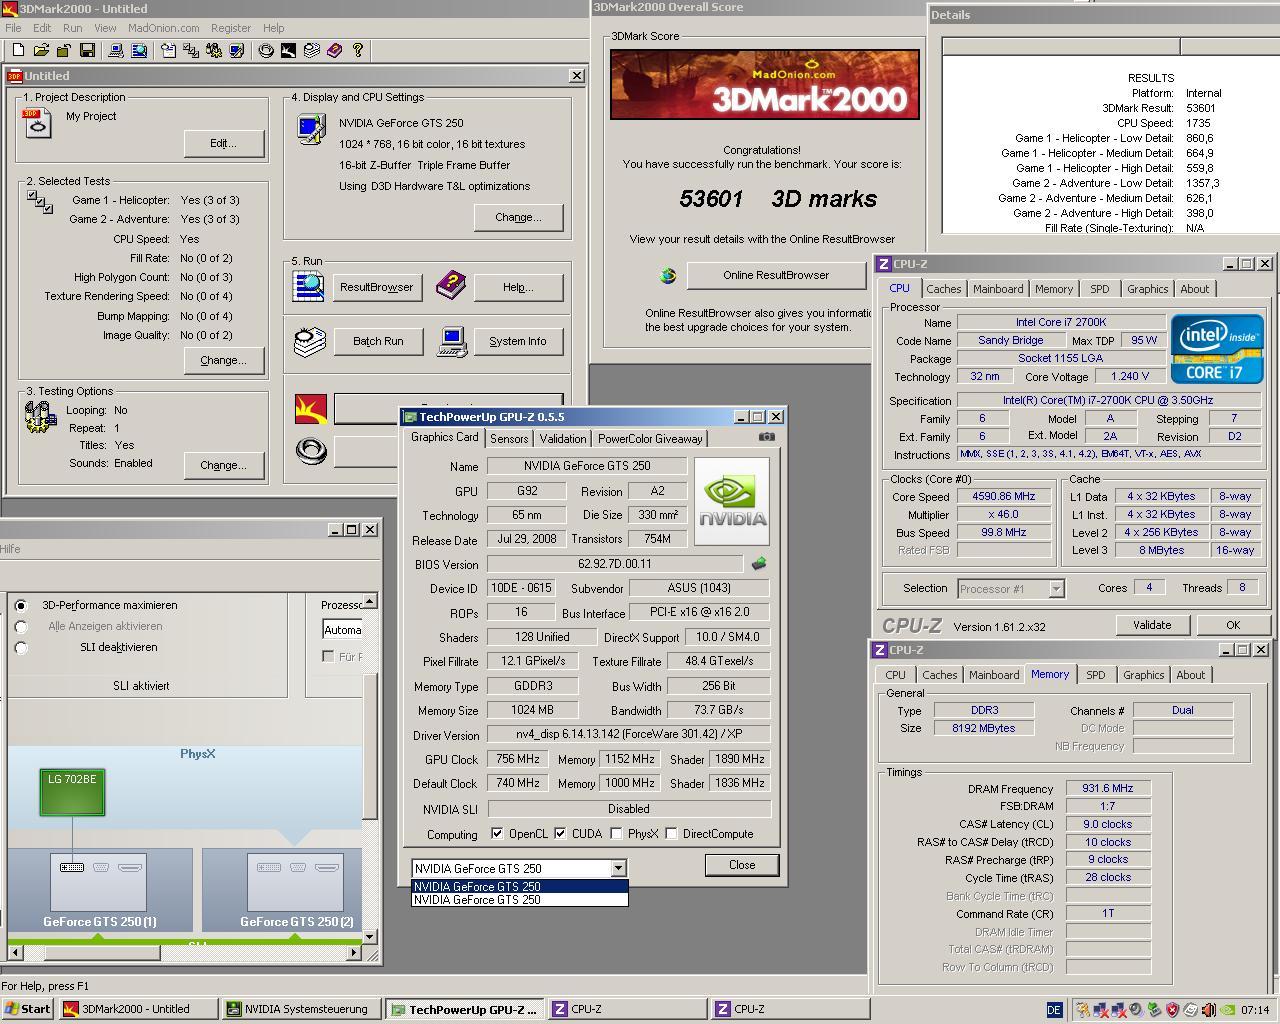1280x1024 pixels.
Task: Click the NVIDIA panel horizontal scrollbar right arrow
Action: click(352, 953)
